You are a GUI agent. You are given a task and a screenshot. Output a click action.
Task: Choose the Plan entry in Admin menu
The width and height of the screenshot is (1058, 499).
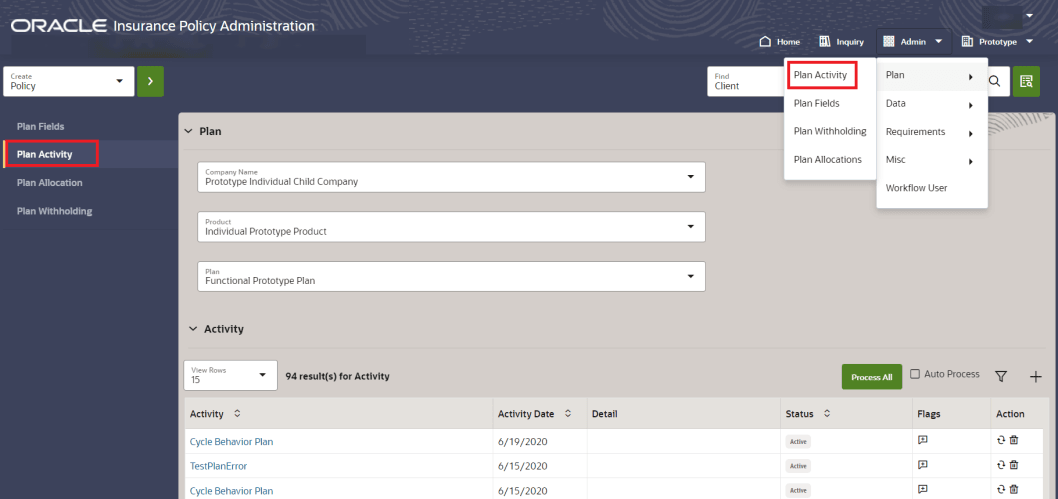pyautogui.click(x=932, y=76)
